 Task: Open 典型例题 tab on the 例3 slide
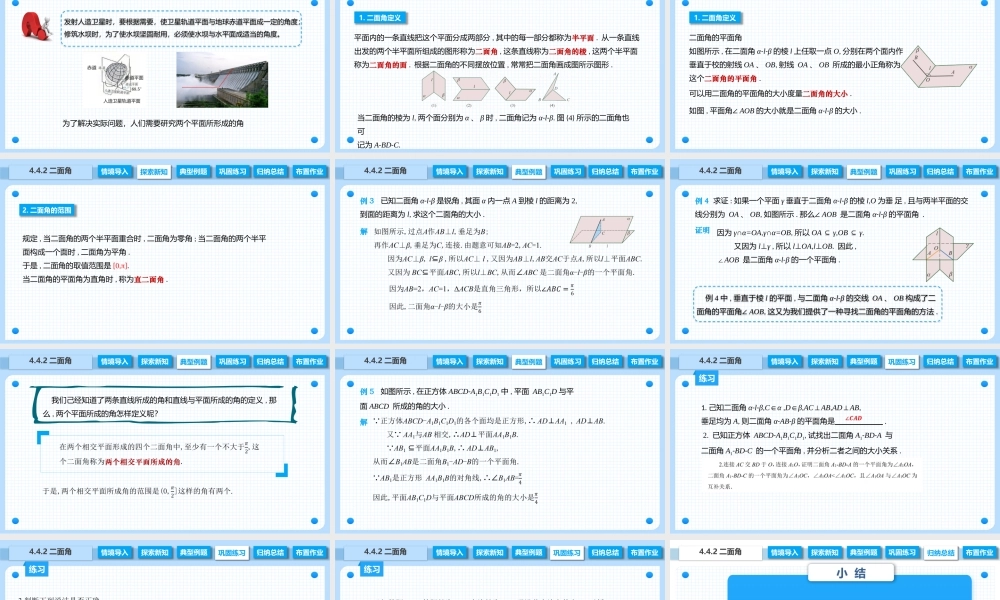point(528,172)
